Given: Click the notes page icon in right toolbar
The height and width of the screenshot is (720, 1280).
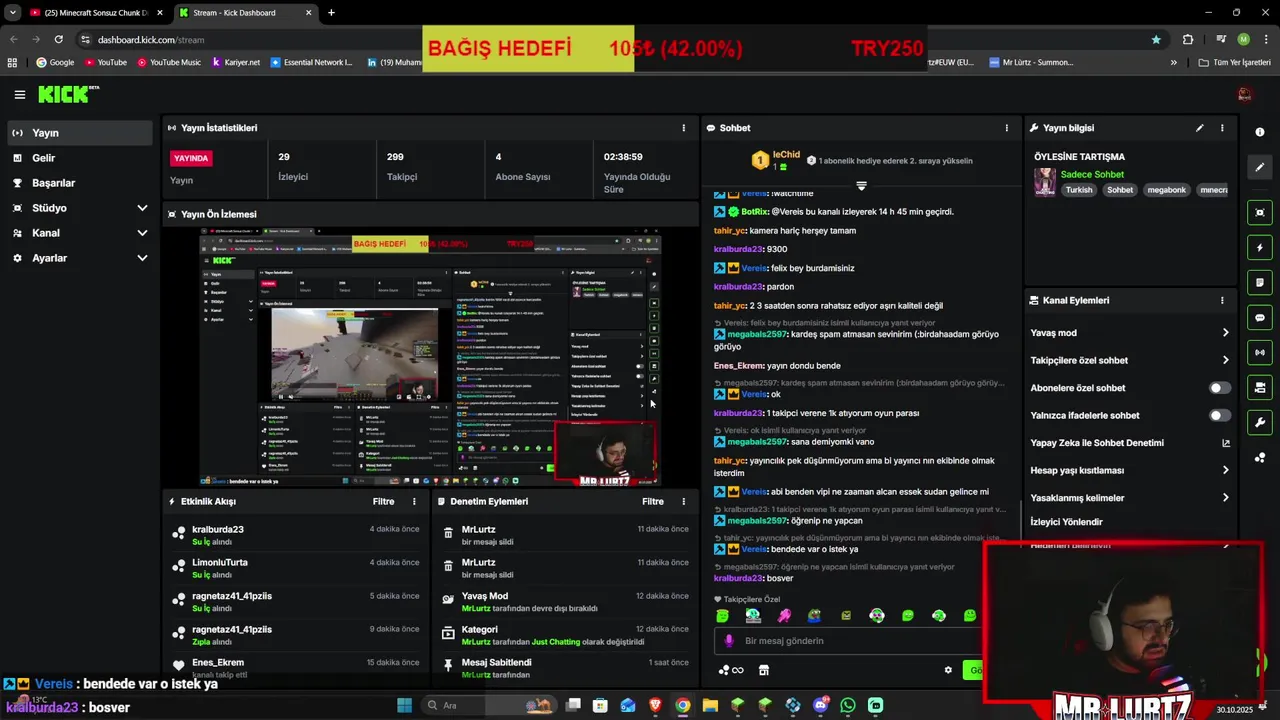Looking at the screenshot, I should click(x=1260, y=282).
